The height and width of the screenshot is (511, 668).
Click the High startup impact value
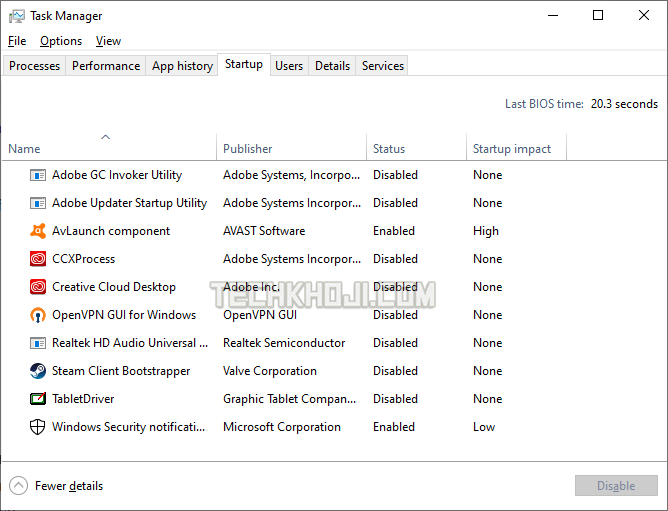click(486, 231)
